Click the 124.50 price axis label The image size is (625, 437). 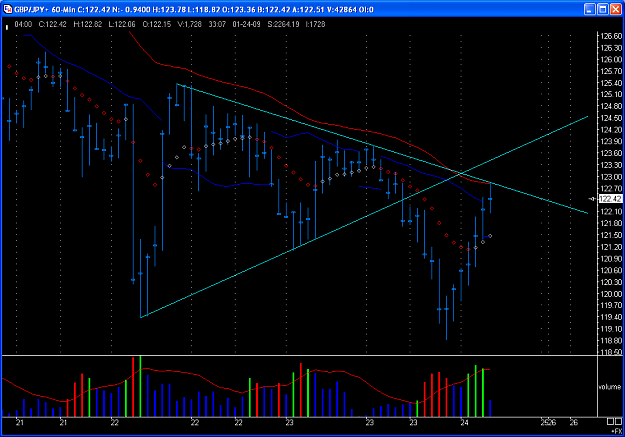611,118
